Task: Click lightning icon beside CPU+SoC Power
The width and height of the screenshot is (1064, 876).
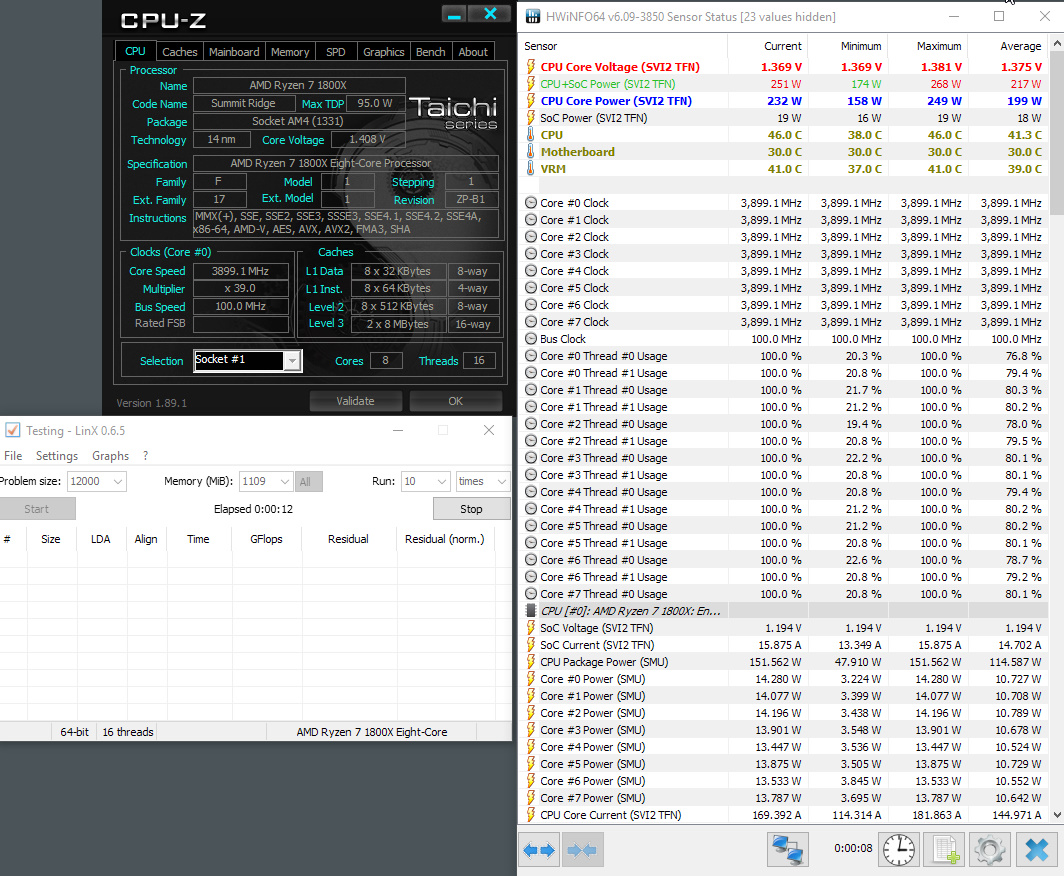Action: point(531,83)
